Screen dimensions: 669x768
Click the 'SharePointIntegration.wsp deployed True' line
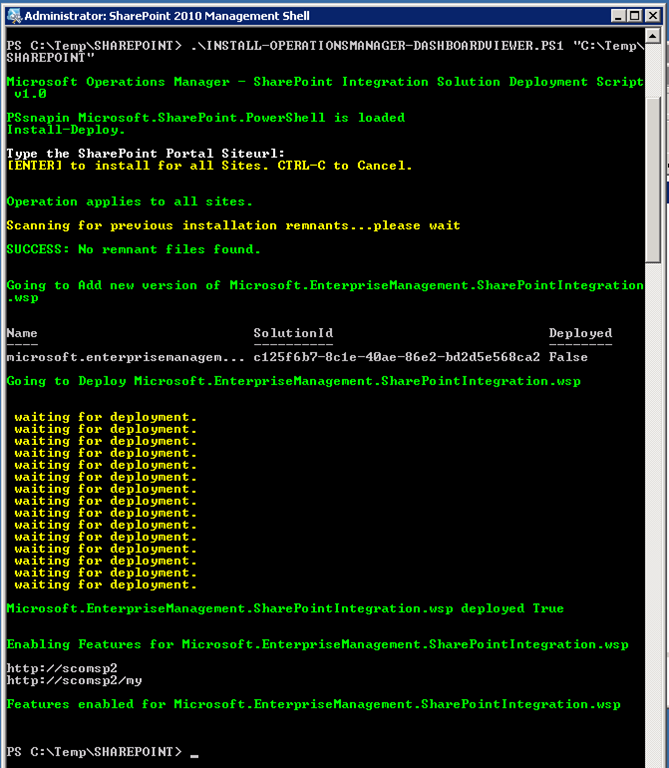285,608
